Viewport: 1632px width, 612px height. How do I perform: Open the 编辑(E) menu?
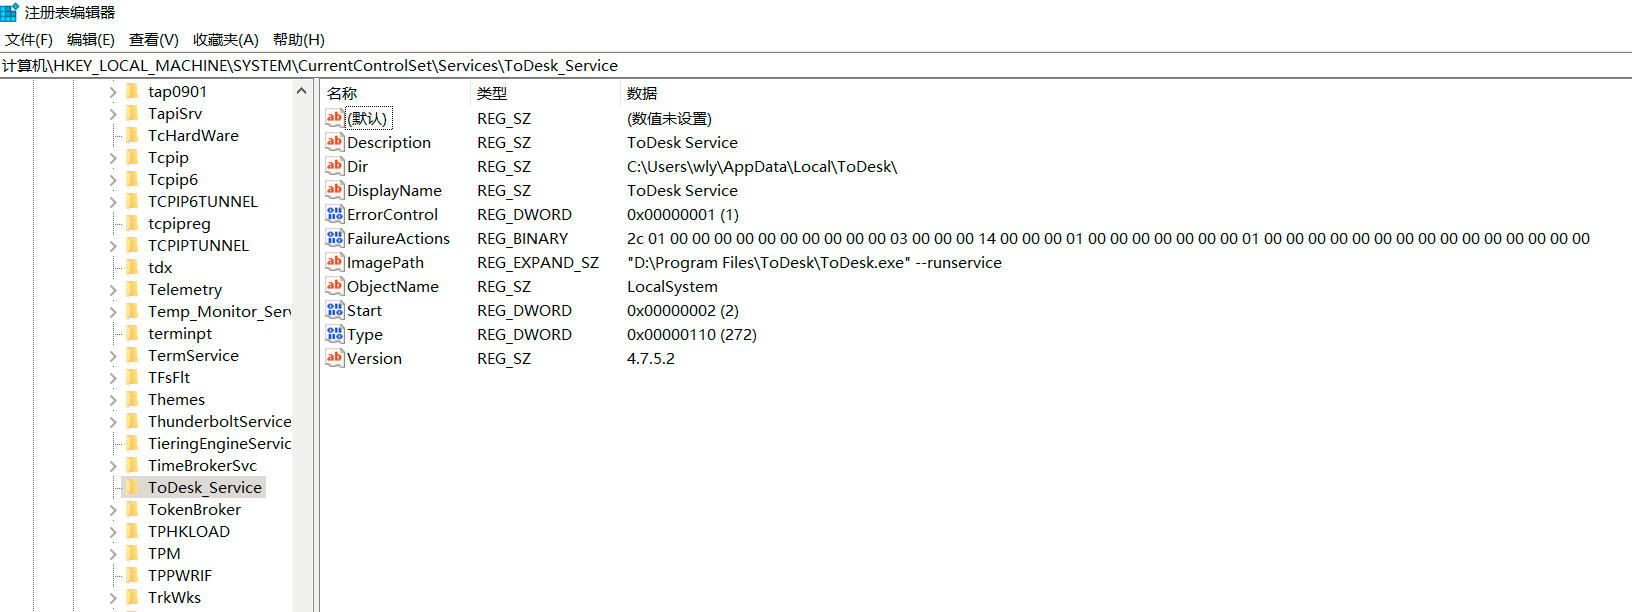(x=90, y=40)
